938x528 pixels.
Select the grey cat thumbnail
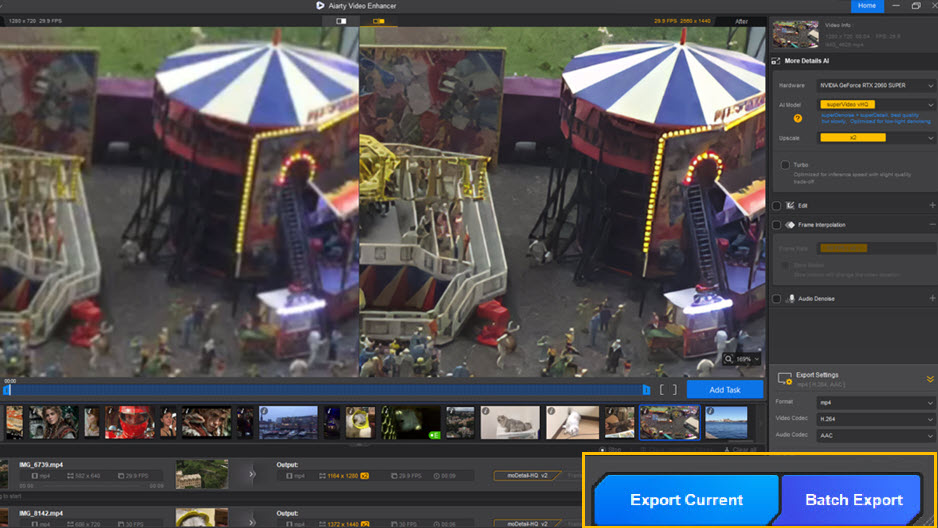point(510,423)
